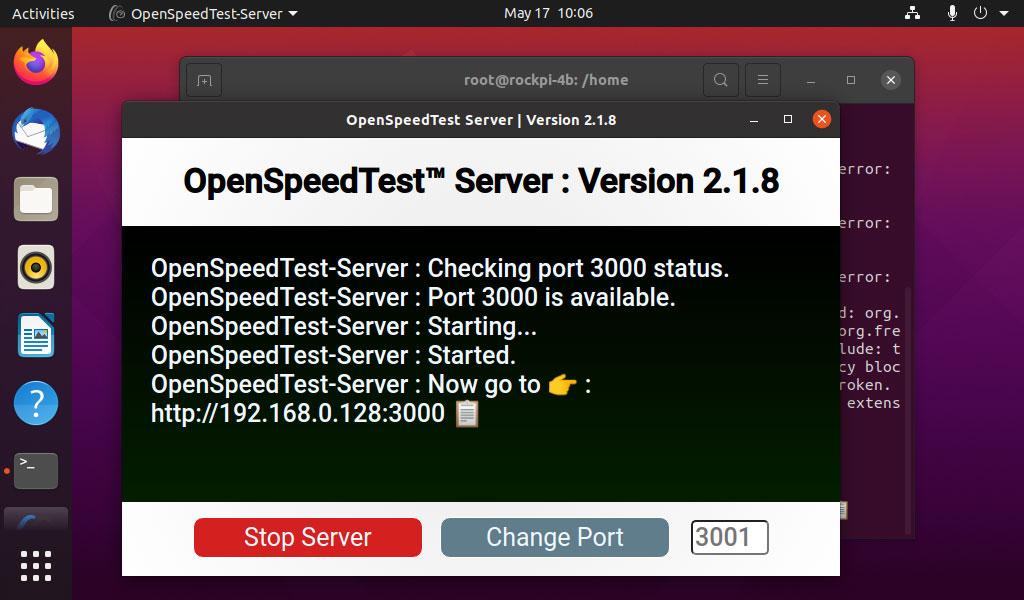Click the http://192.168.0.128:3000 address
The image size is (1024, 600).
pos(298,413)
